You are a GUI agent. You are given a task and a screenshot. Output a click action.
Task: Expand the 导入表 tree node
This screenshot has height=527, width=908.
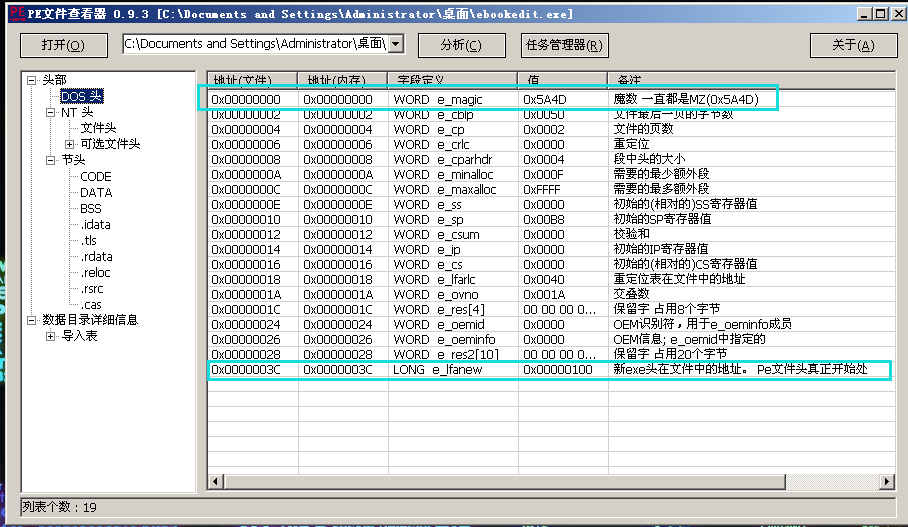pos(51,336)
